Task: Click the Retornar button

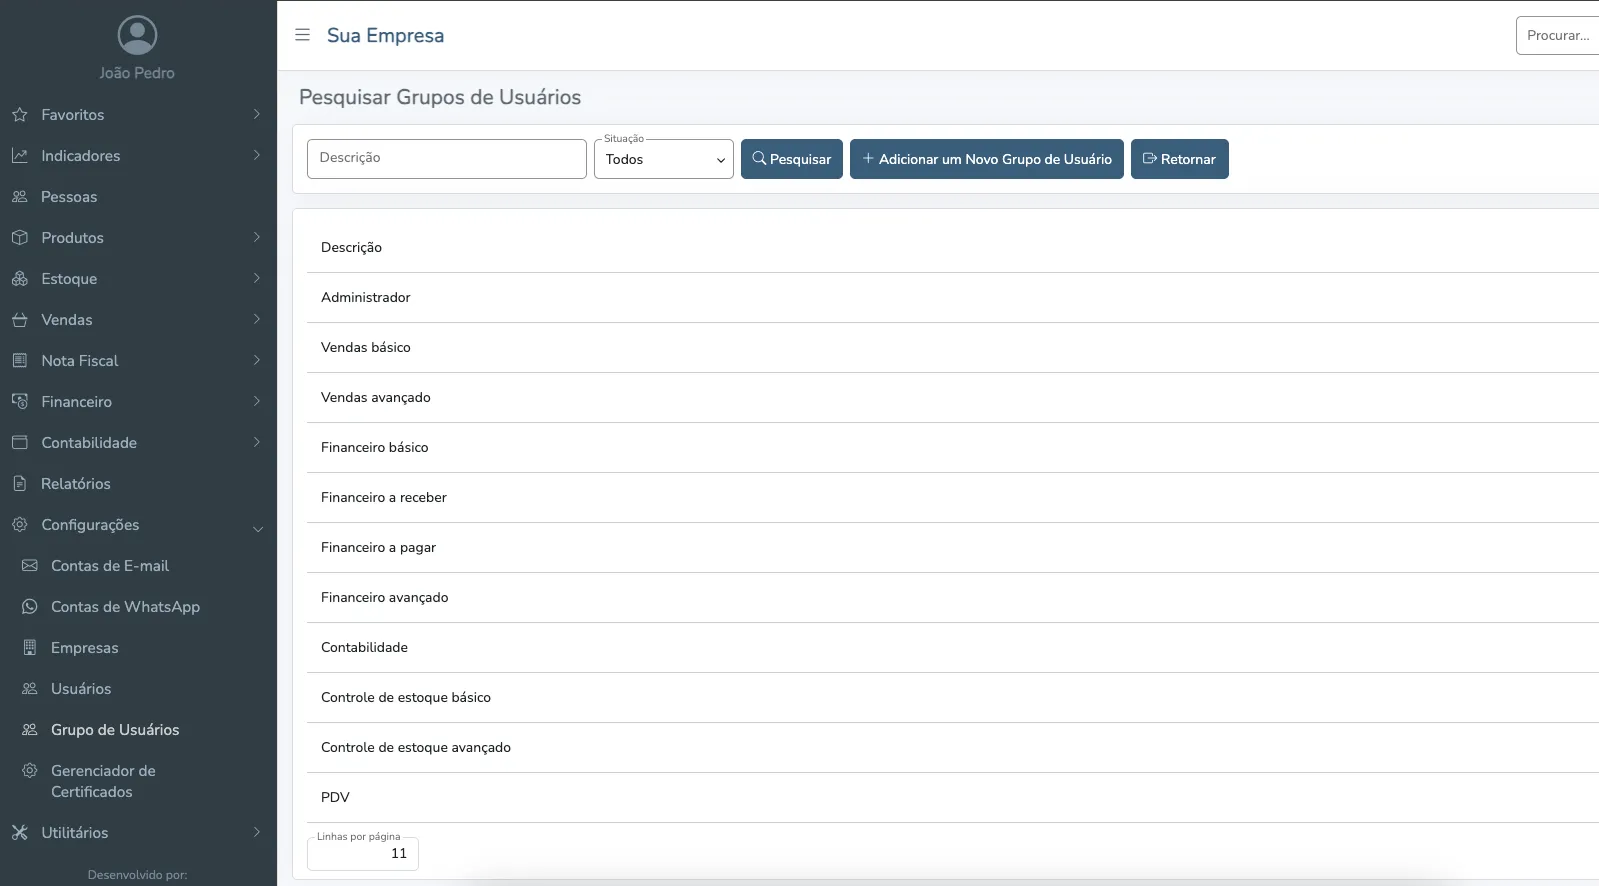Action: coord(1179,160)
